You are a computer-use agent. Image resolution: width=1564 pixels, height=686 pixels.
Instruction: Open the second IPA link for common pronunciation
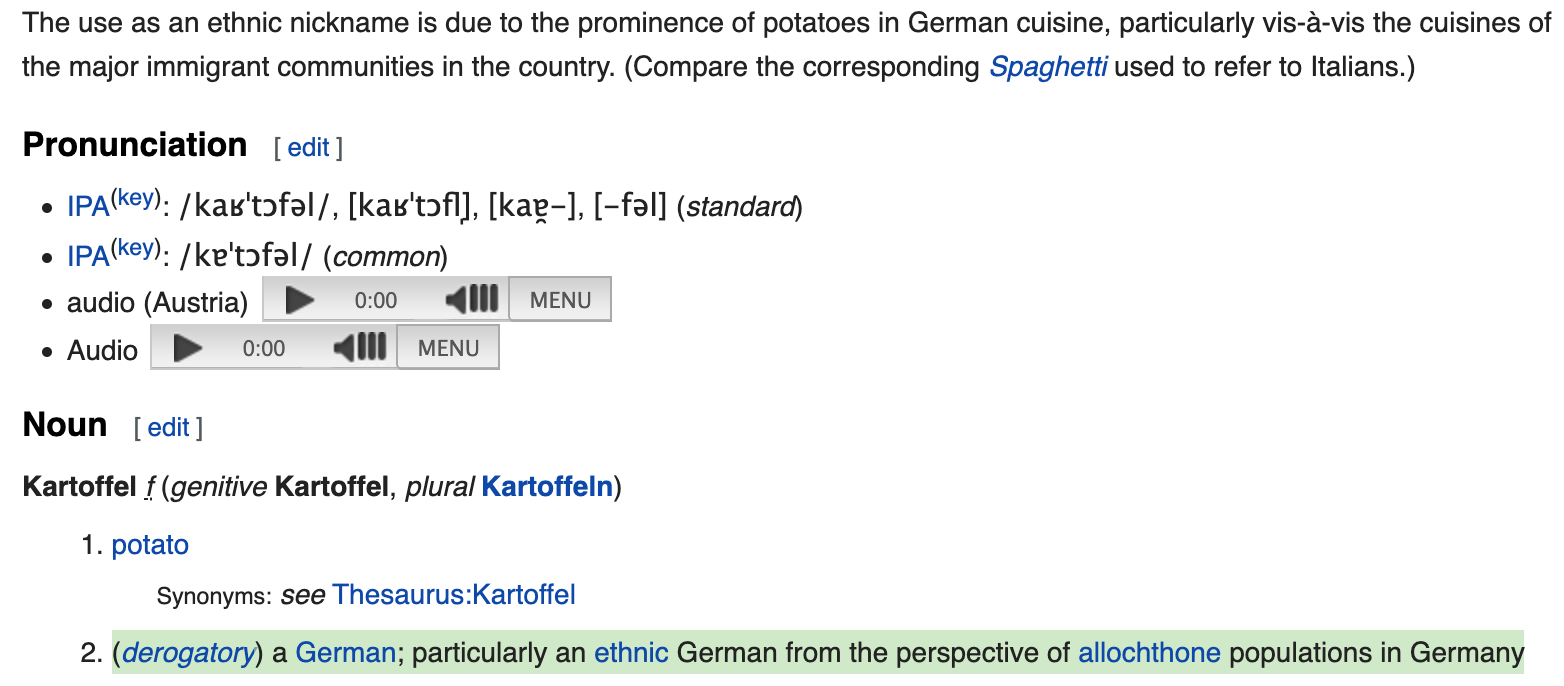(88, 256)
